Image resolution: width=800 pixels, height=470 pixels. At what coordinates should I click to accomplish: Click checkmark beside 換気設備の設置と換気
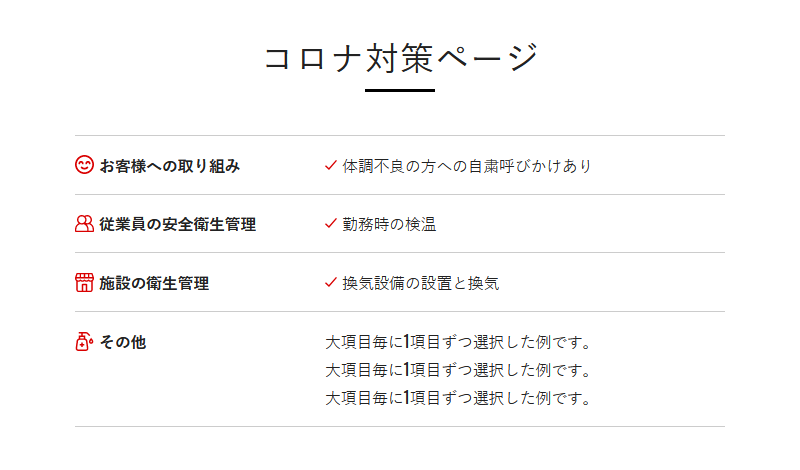click(331, 283)
